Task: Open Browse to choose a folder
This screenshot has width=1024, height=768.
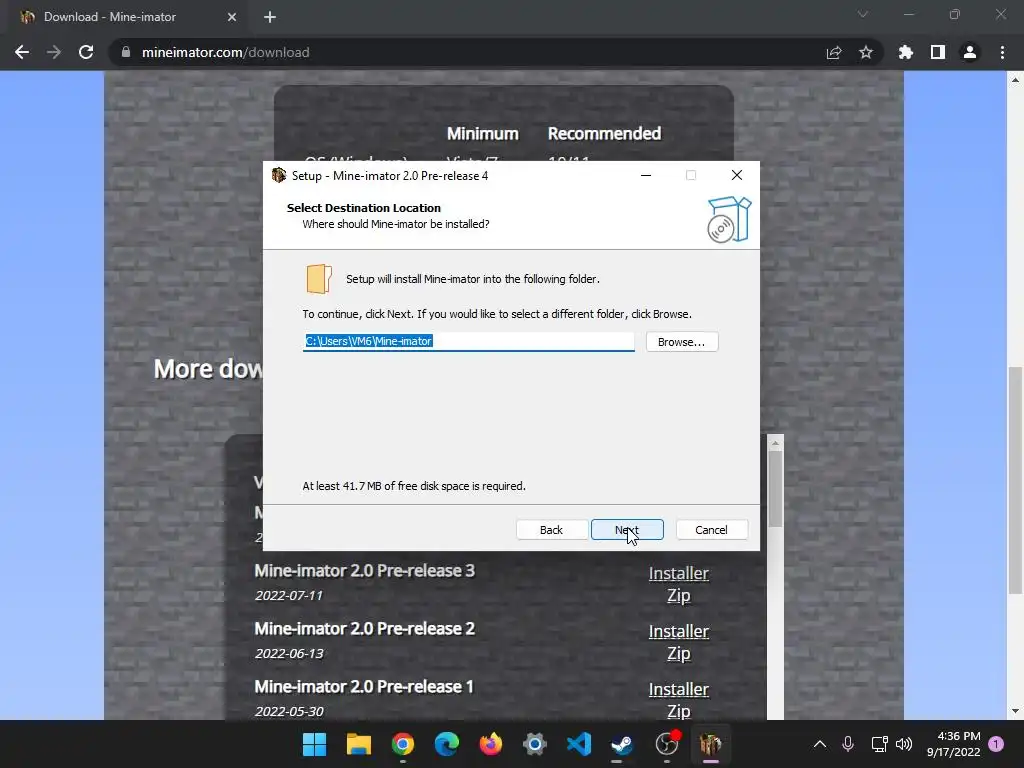Action: click(x=682, y=342)
